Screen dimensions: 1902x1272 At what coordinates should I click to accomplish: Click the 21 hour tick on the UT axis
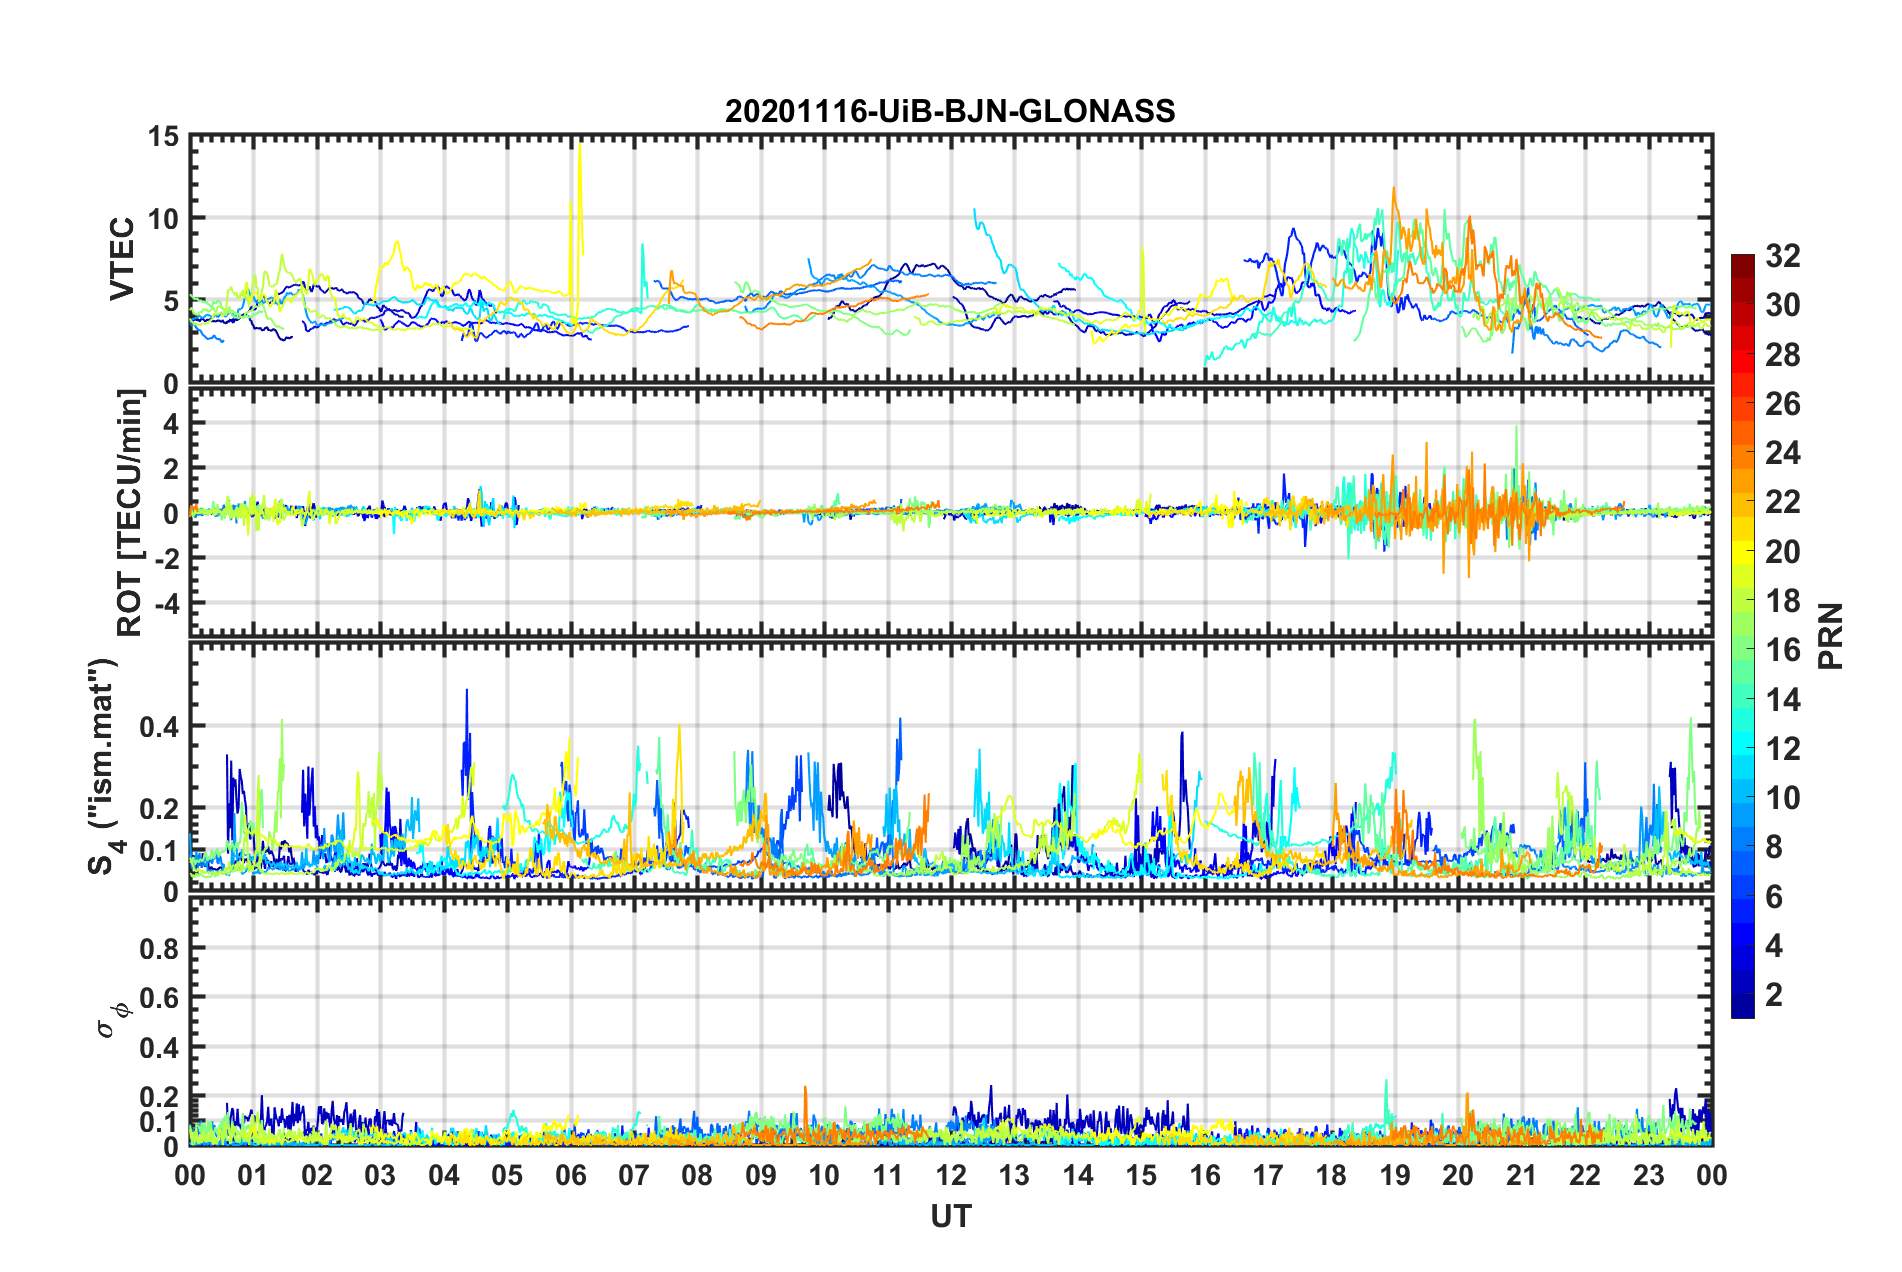(x=1521, y=1176)
